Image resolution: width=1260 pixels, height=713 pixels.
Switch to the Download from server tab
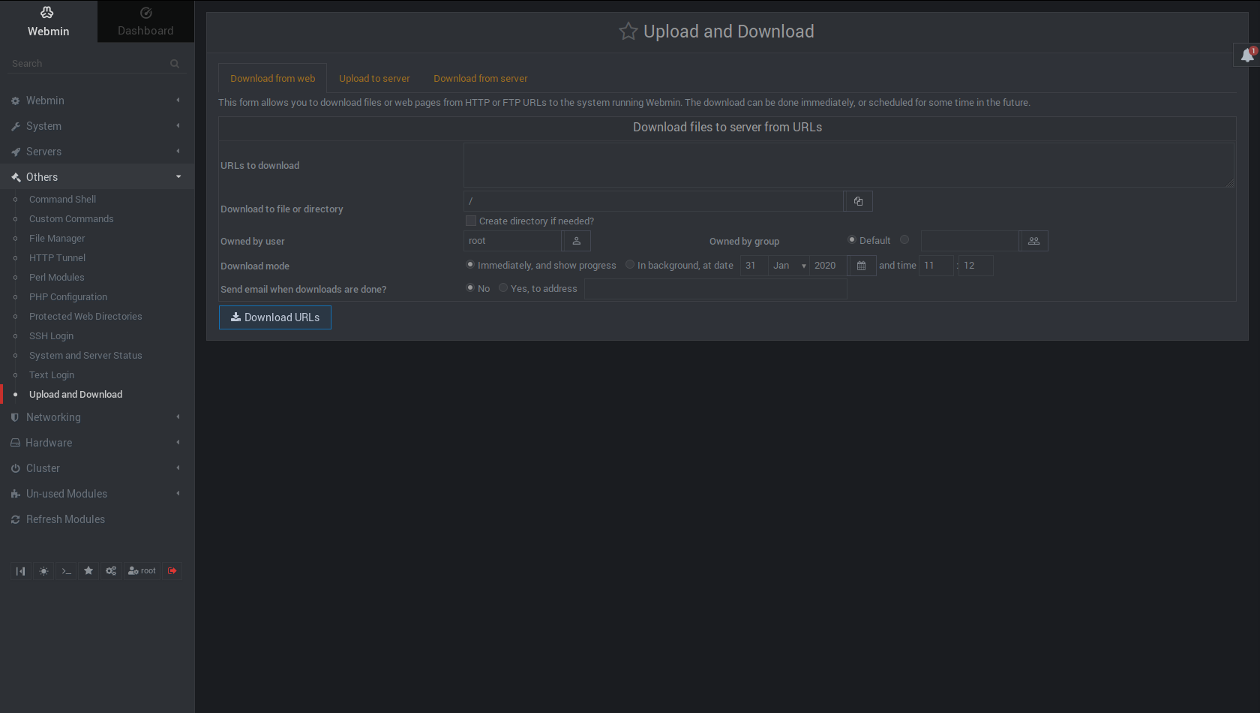tap(480, 78)
